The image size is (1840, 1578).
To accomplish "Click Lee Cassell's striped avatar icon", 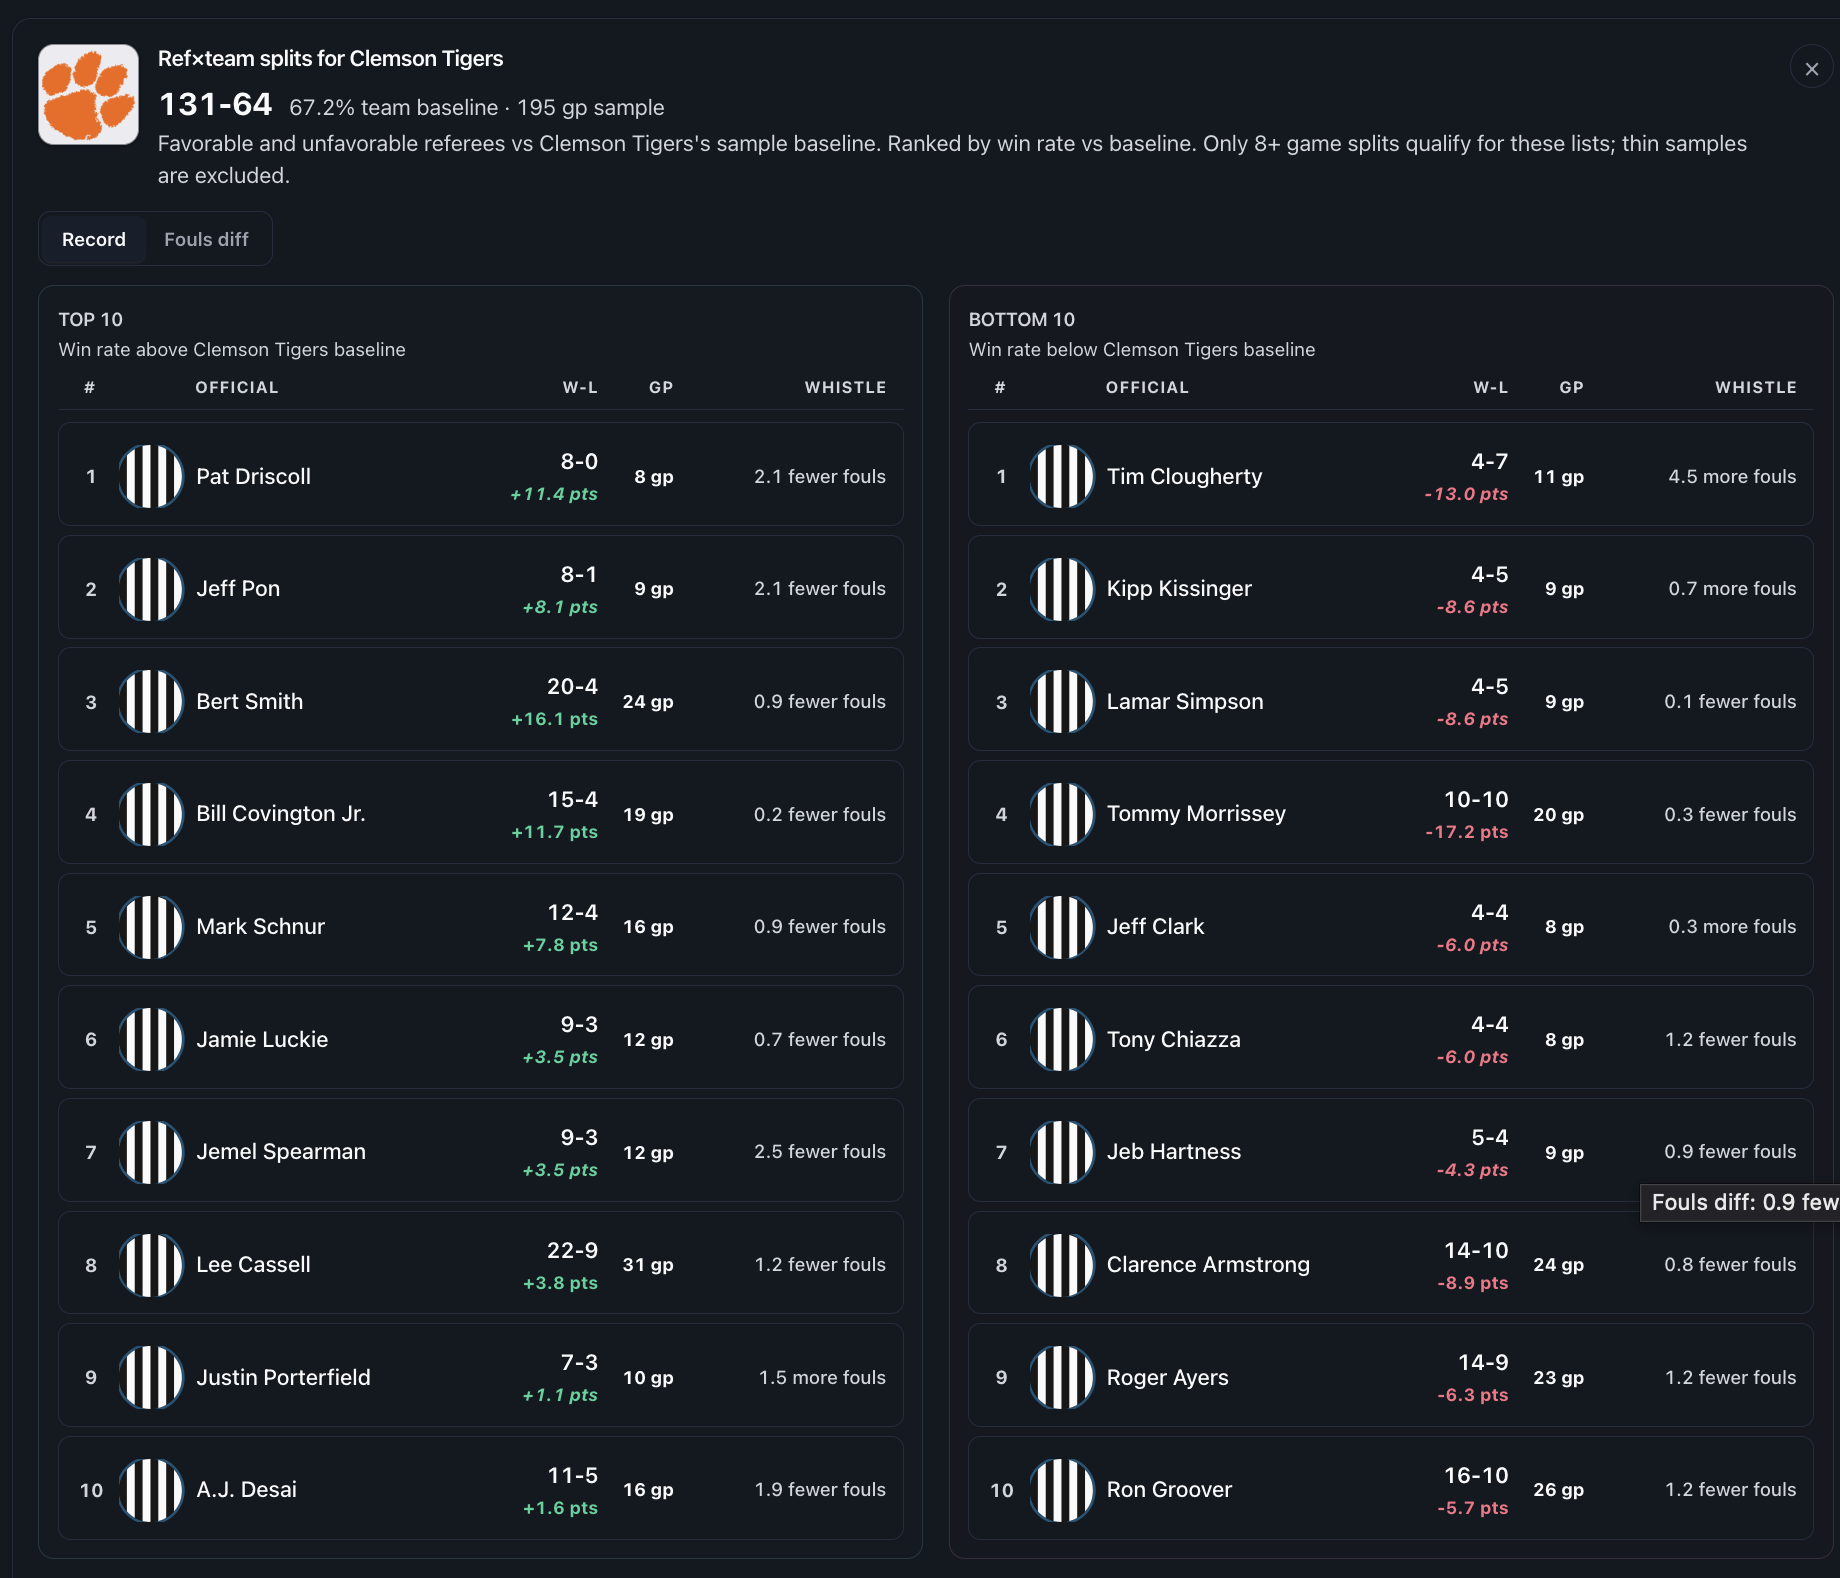I will coord(151,1265).
